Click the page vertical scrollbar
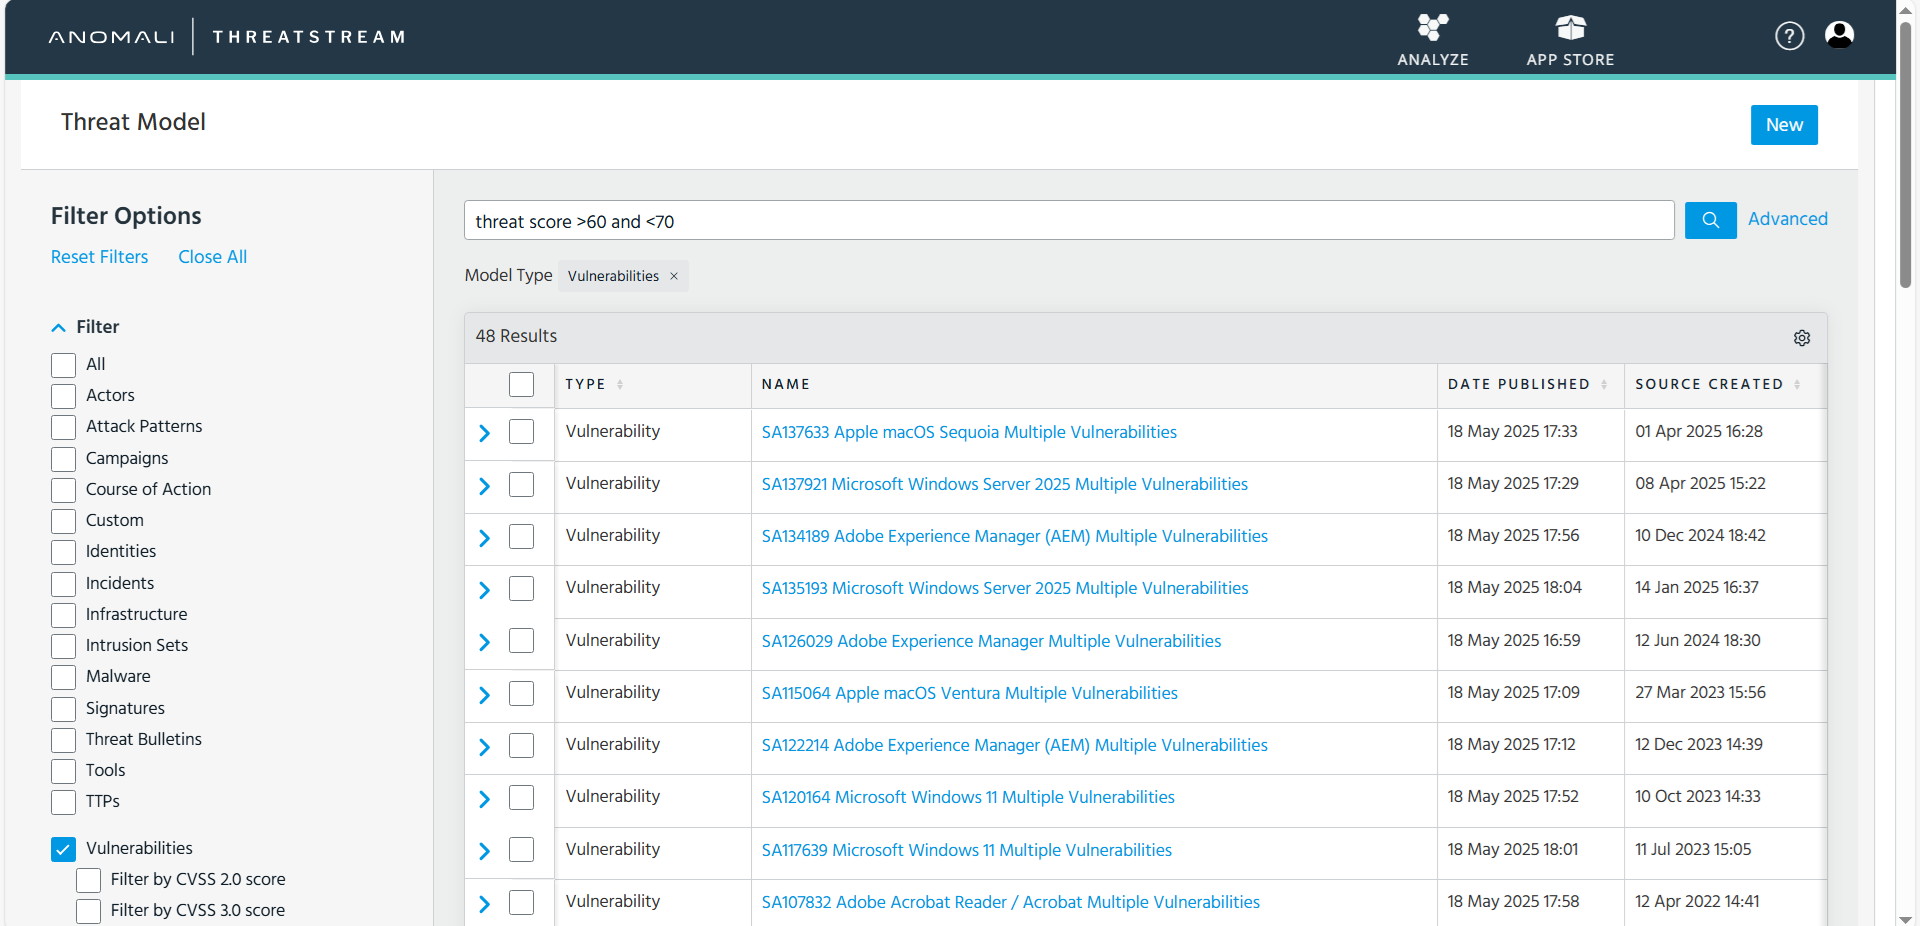The height and width of the screenshot is (926, 1920). click(x=1905, y=155)
